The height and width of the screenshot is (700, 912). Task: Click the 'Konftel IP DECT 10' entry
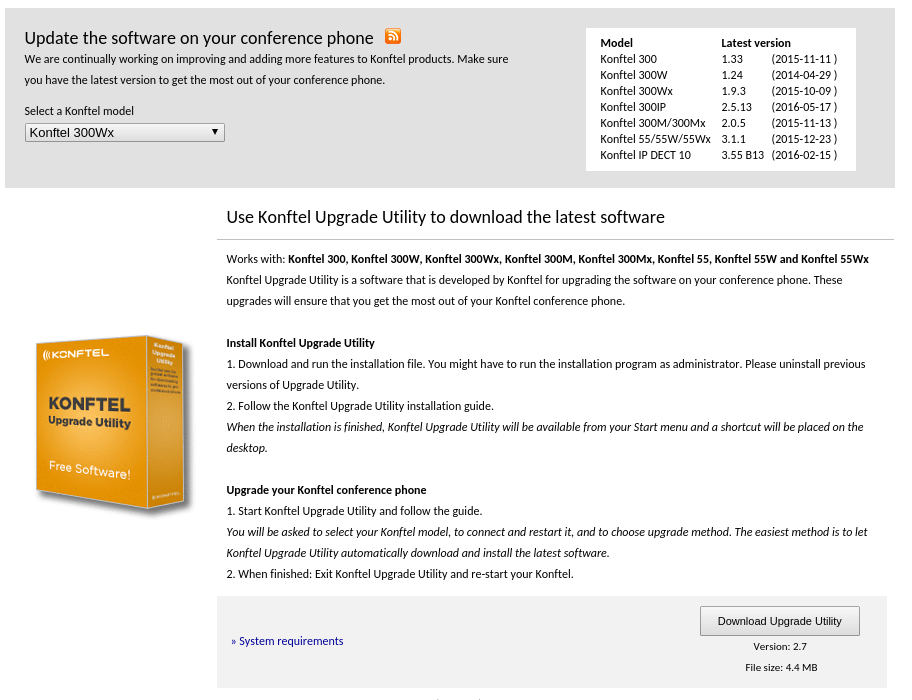tap(646, 155)
